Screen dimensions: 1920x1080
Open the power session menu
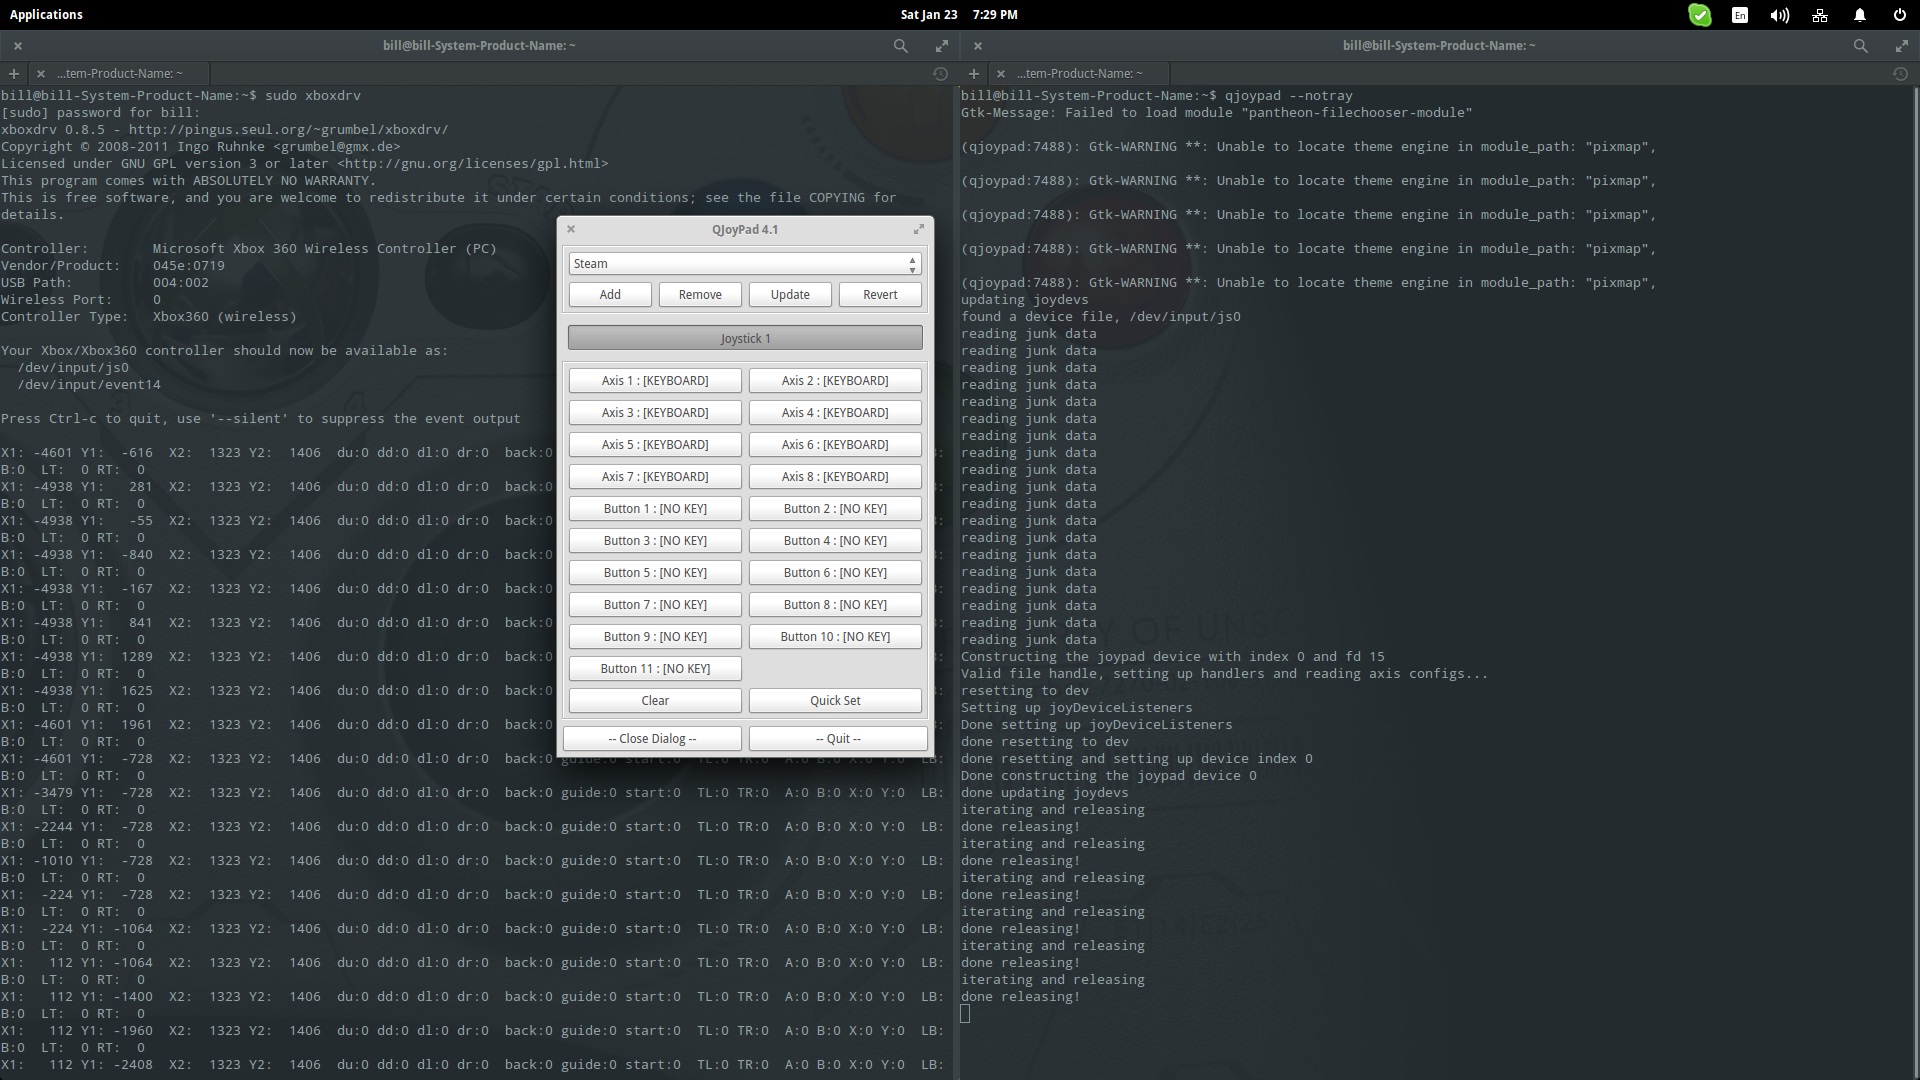pos(1899,15)
